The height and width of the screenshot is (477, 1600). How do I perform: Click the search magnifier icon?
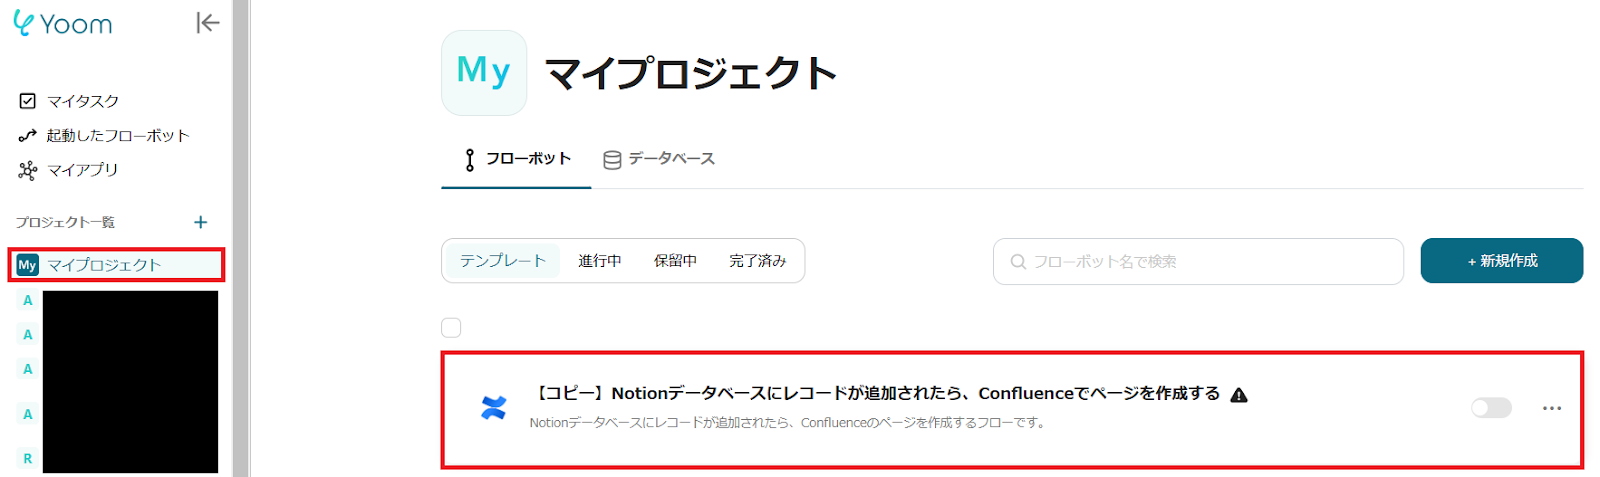click(x=1018, y=261)
